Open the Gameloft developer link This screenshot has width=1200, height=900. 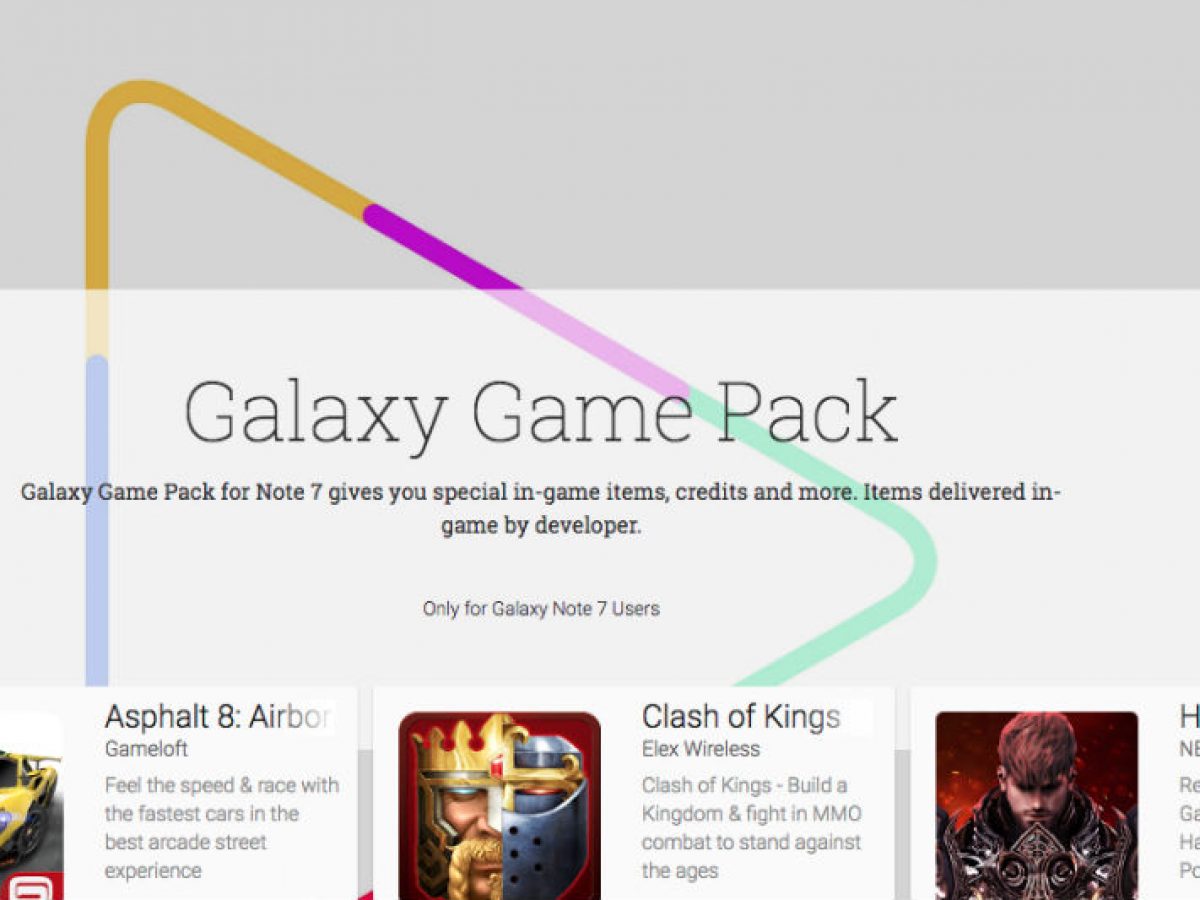click(x=146, y=749)
